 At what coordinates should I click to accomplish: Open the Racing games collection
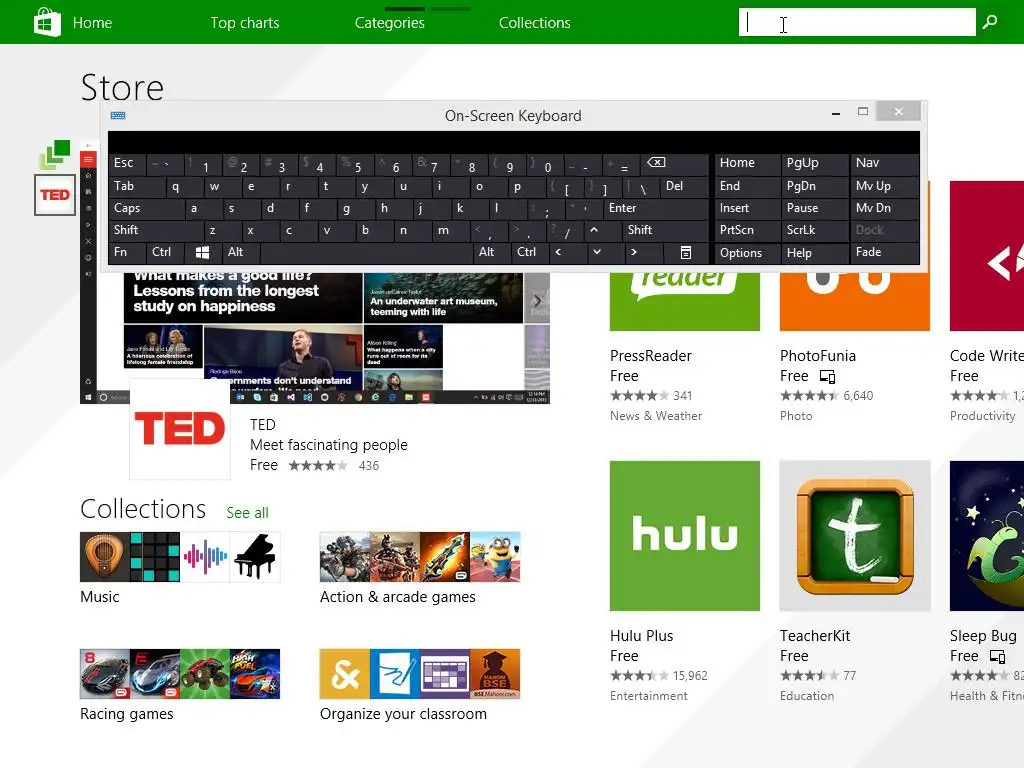180,685
